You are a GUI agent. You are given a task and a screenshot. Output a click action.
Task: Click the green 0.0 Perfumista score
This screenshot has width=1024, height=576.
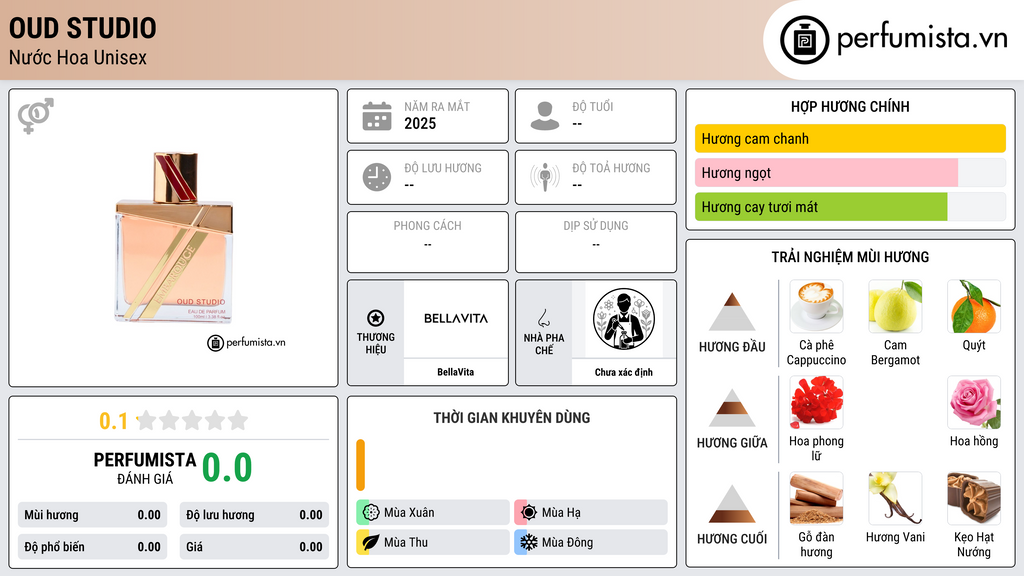[227, 468]
